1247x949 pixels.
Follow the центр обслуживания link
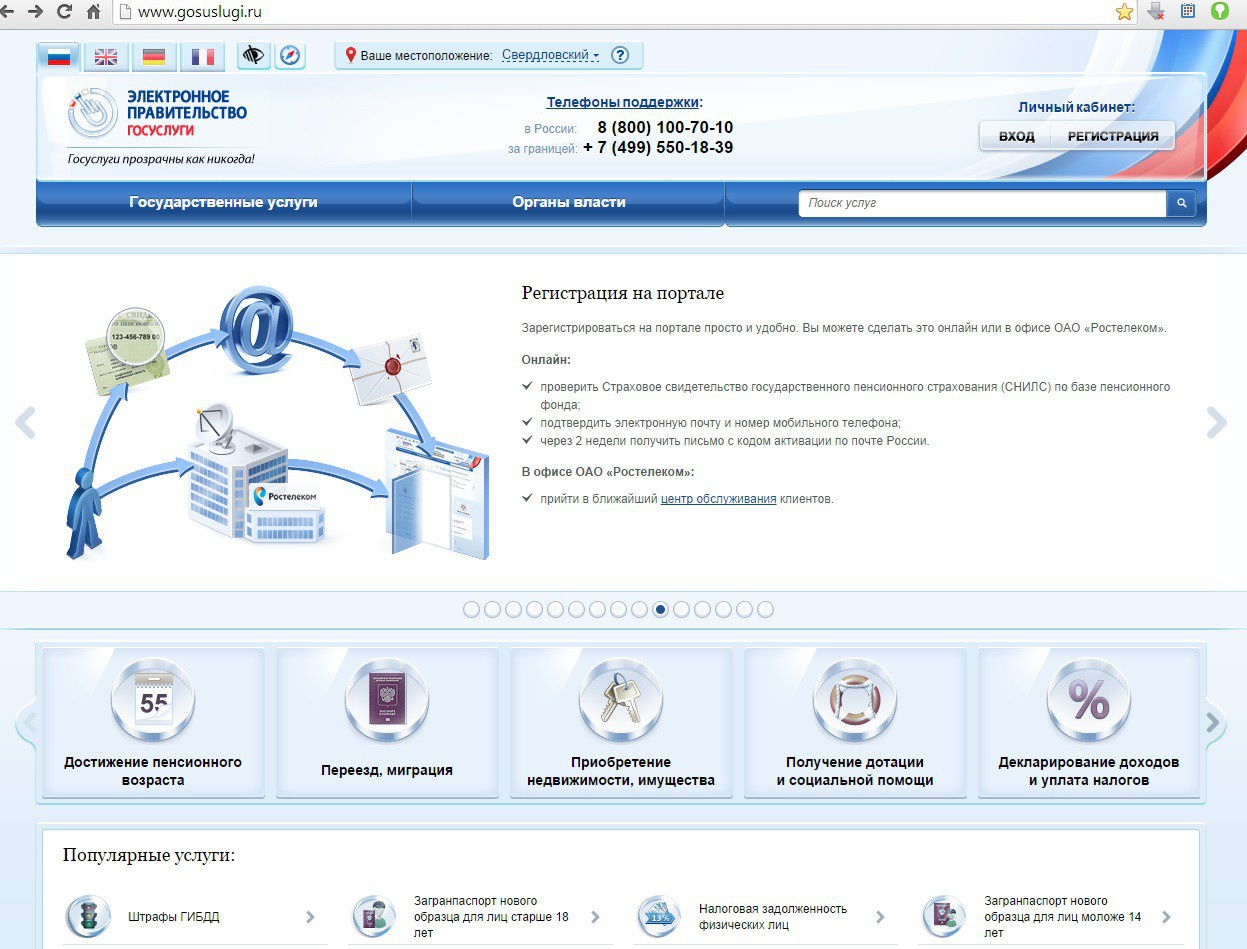tap(718, 499)
